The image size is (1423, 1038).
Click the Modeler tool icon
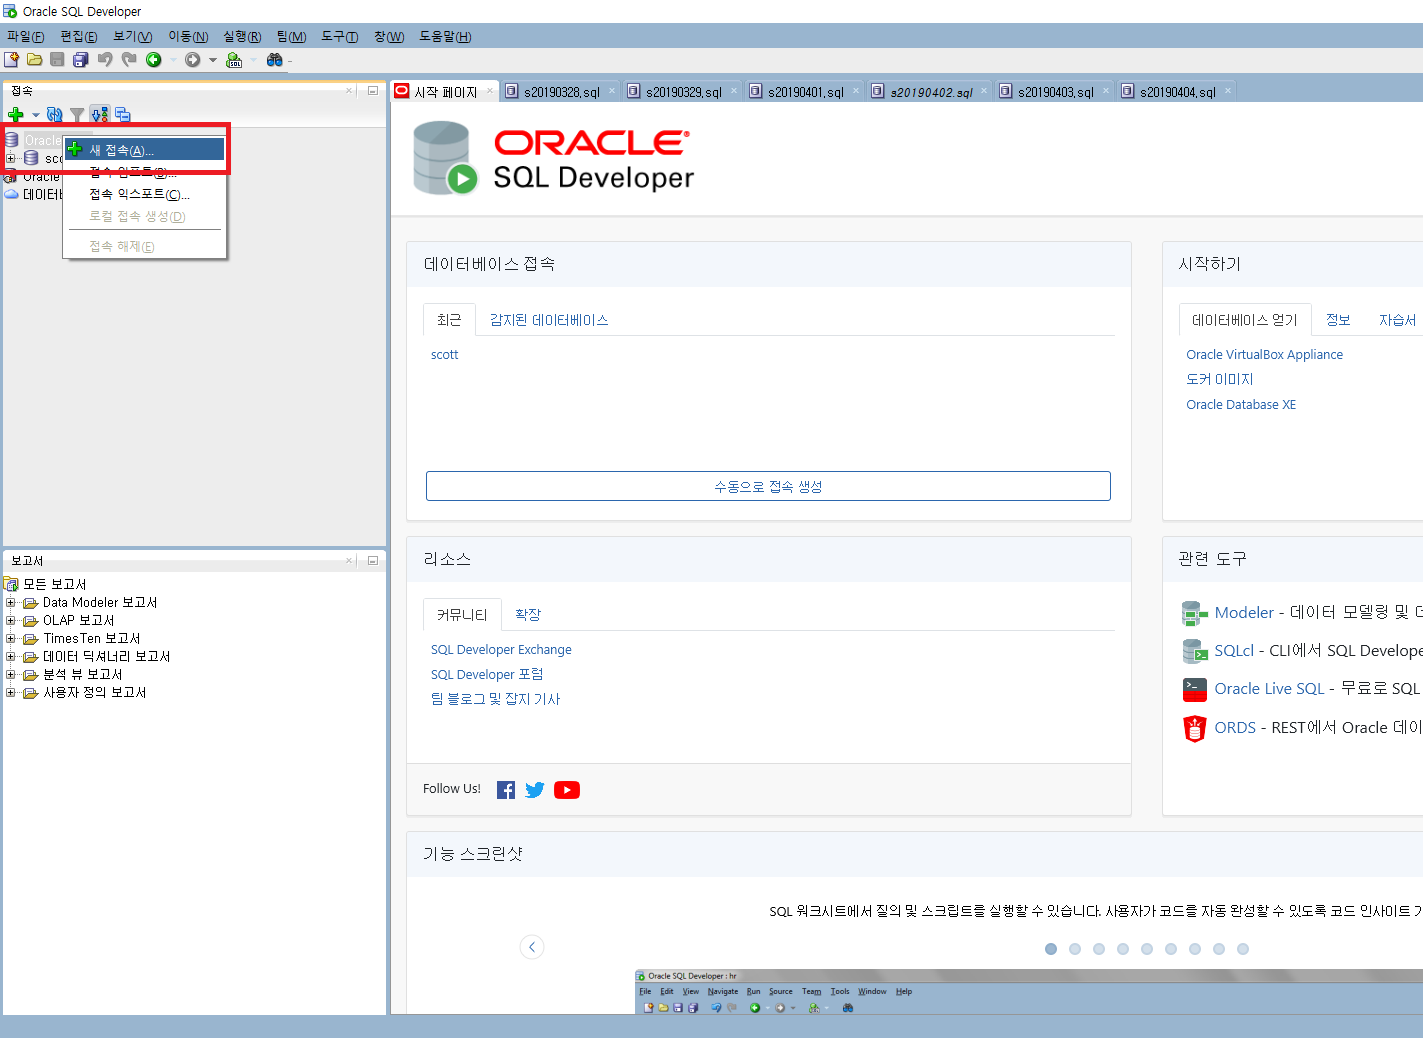(1195, 613)
